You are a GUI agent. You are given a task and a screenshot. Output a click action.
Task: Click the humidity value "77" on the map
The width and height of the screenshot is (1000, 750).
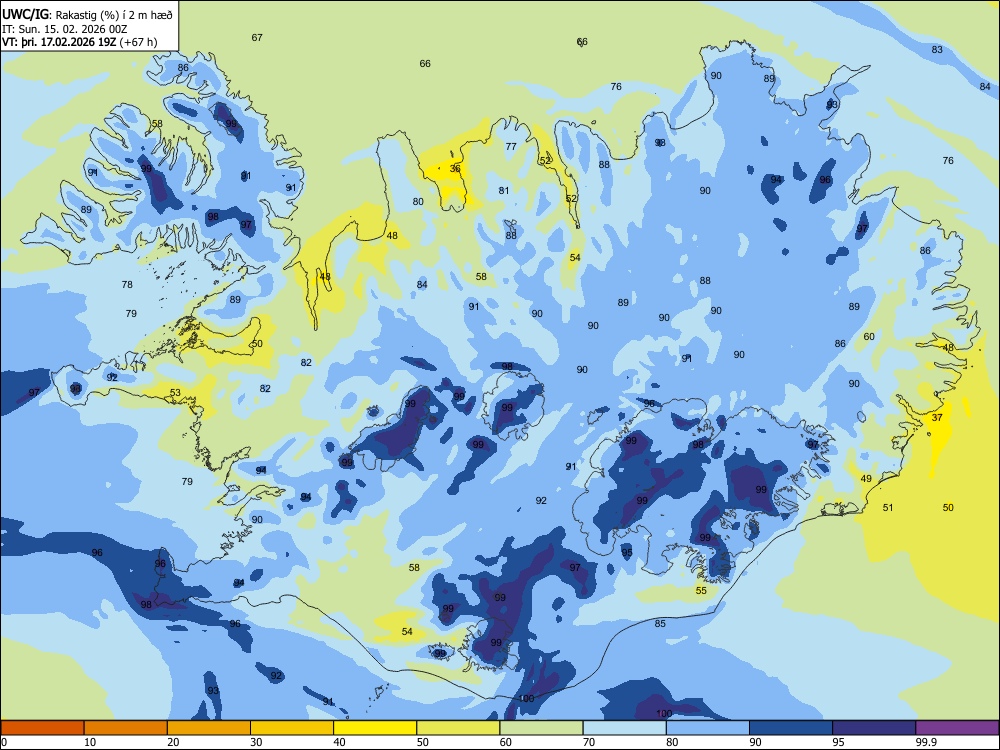point(511,147)
